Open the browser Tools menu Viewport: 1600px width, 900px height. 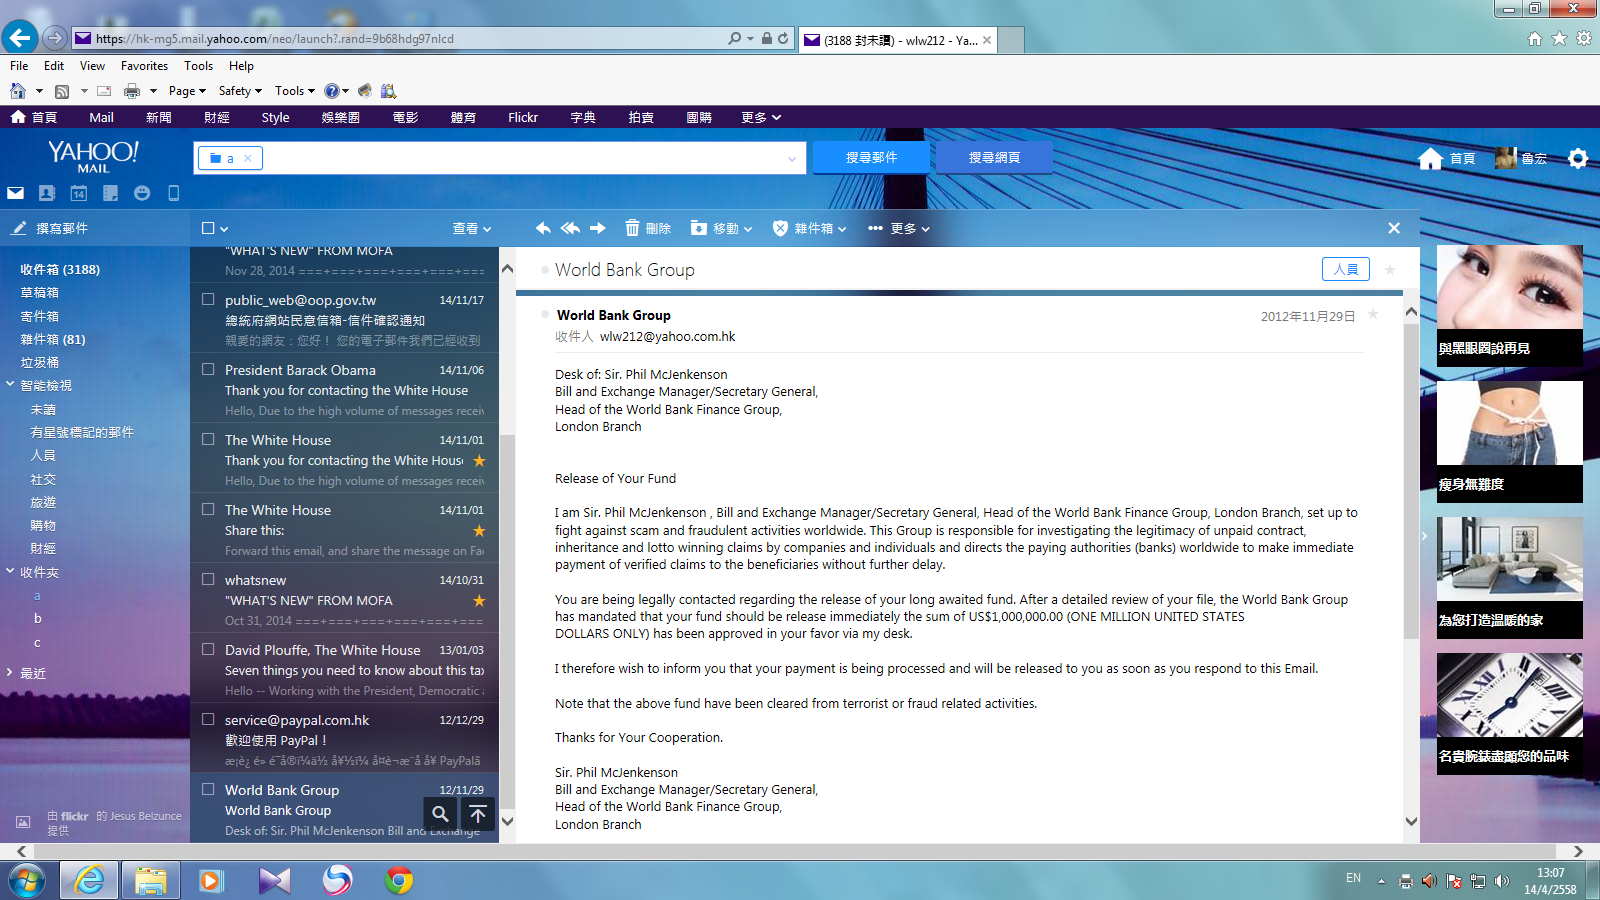198,66
